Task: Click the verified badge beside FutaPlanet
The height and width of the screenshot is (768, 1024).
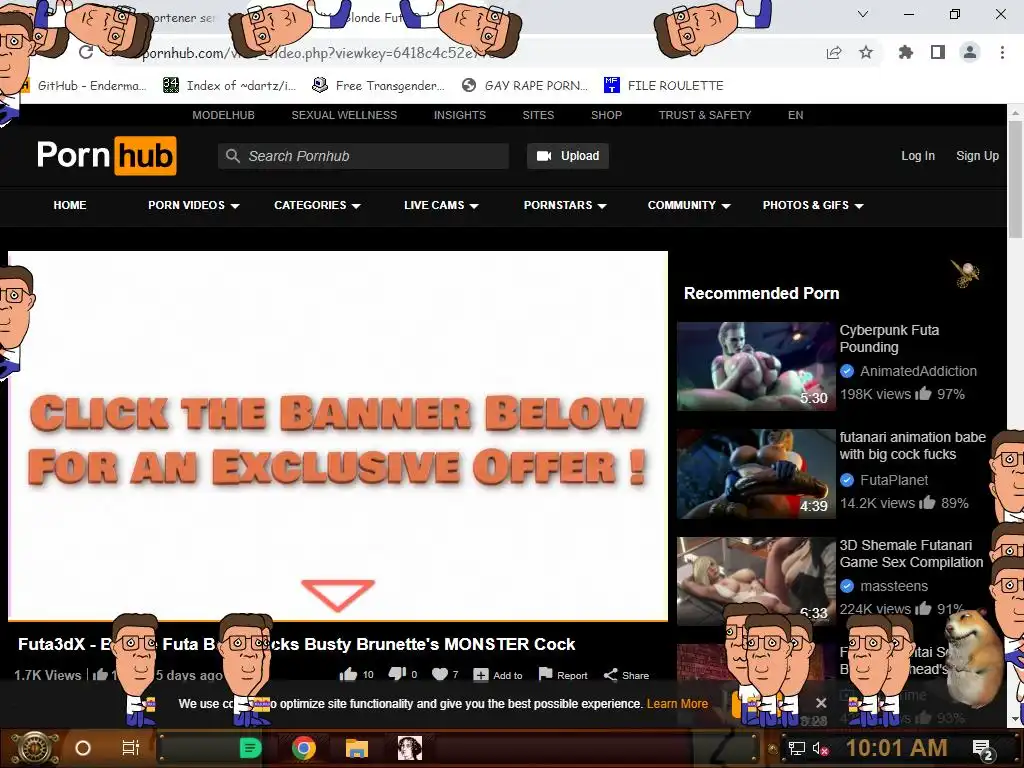Action: 847,480
